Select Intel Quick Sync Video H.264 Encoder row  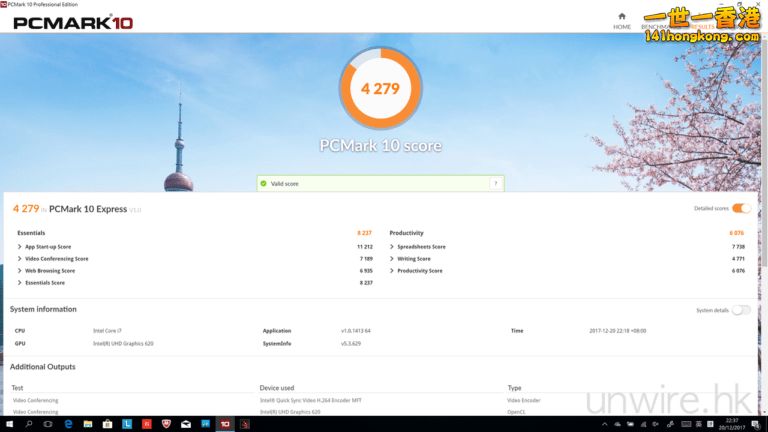coord(311,401)
